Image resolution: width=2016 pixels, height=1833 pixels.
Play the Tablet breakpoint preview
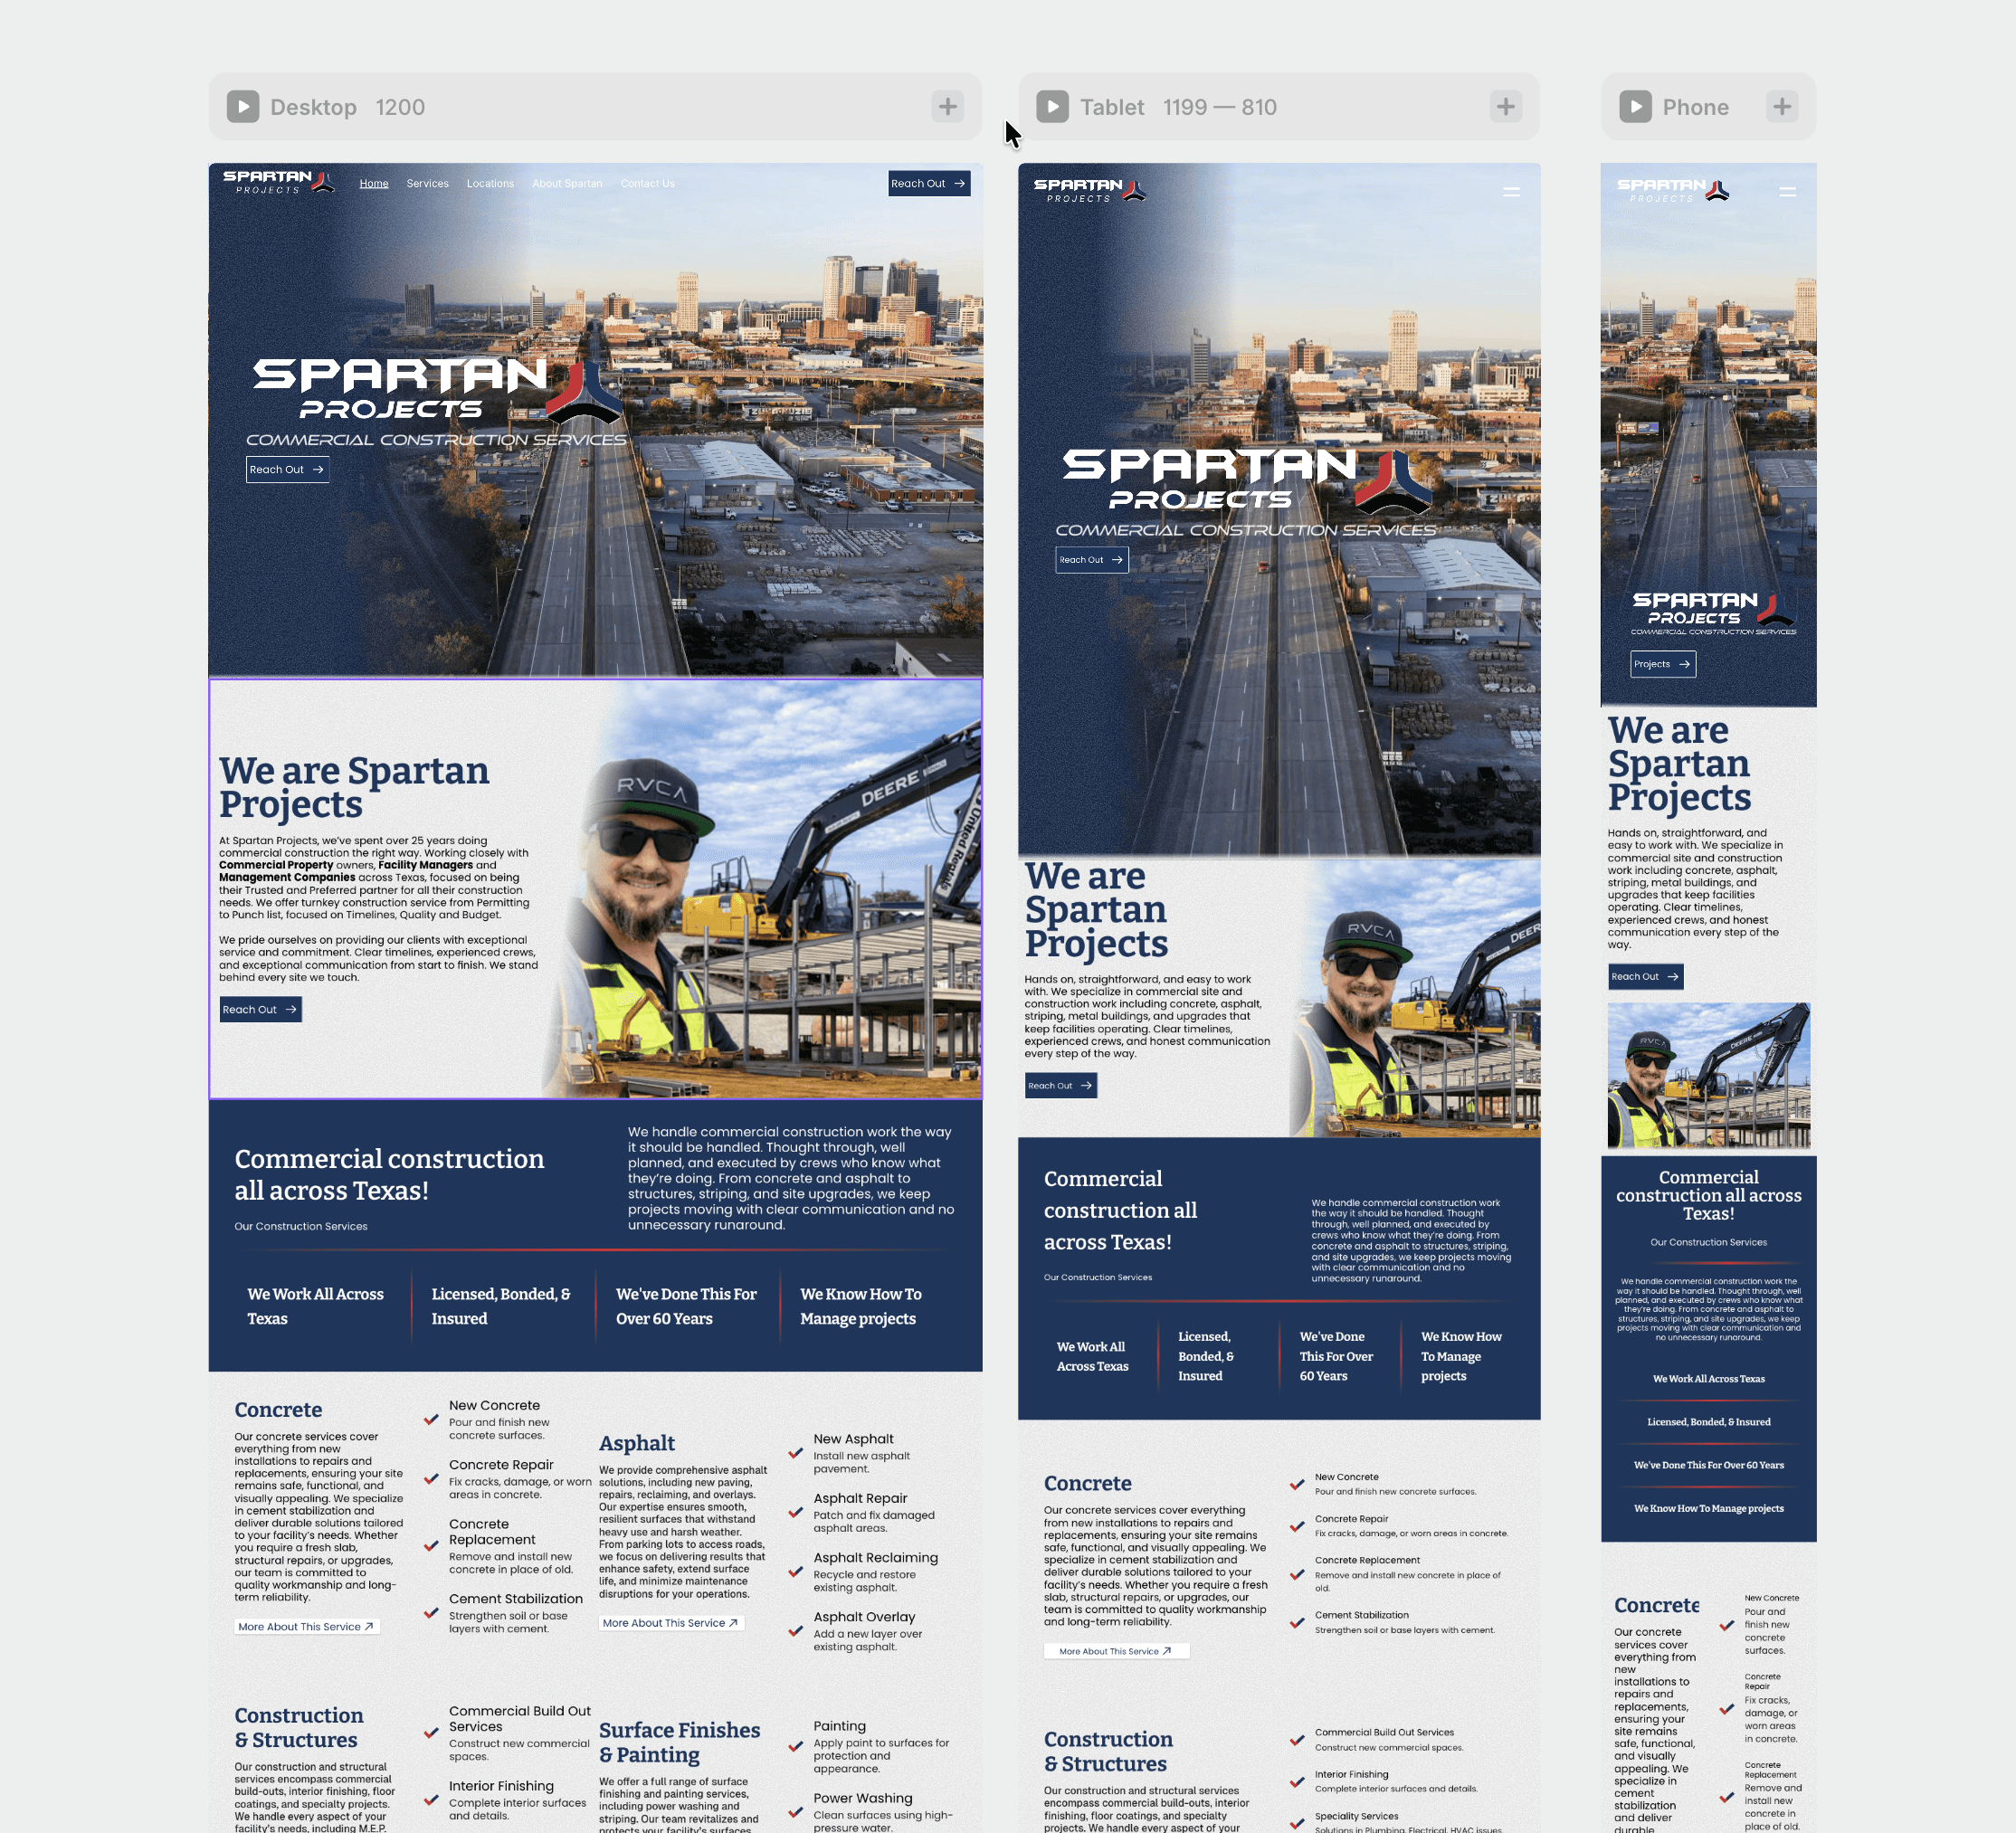tap(1052, 107)
